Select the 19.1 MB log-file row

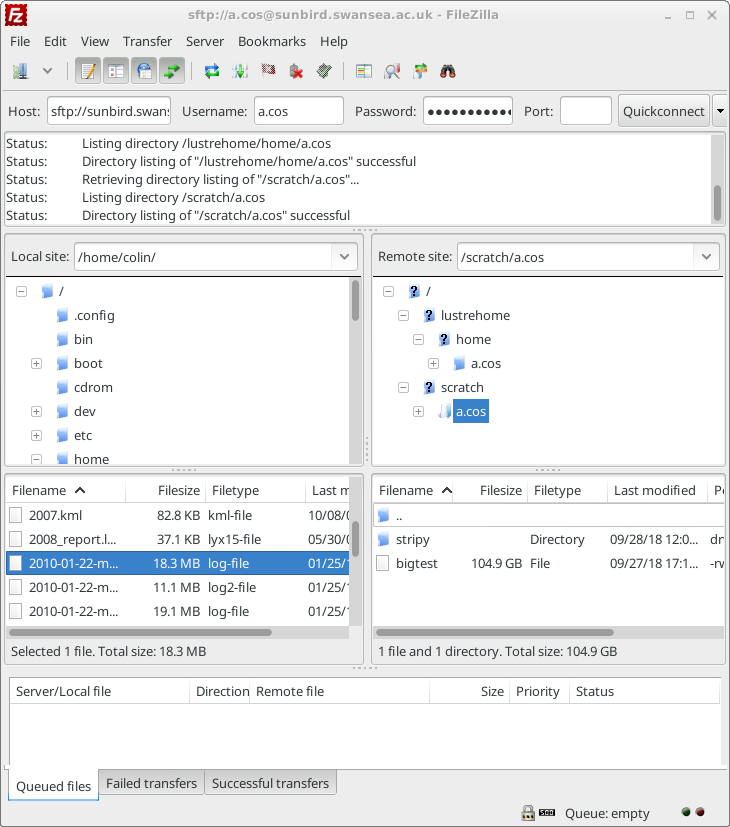178,611
